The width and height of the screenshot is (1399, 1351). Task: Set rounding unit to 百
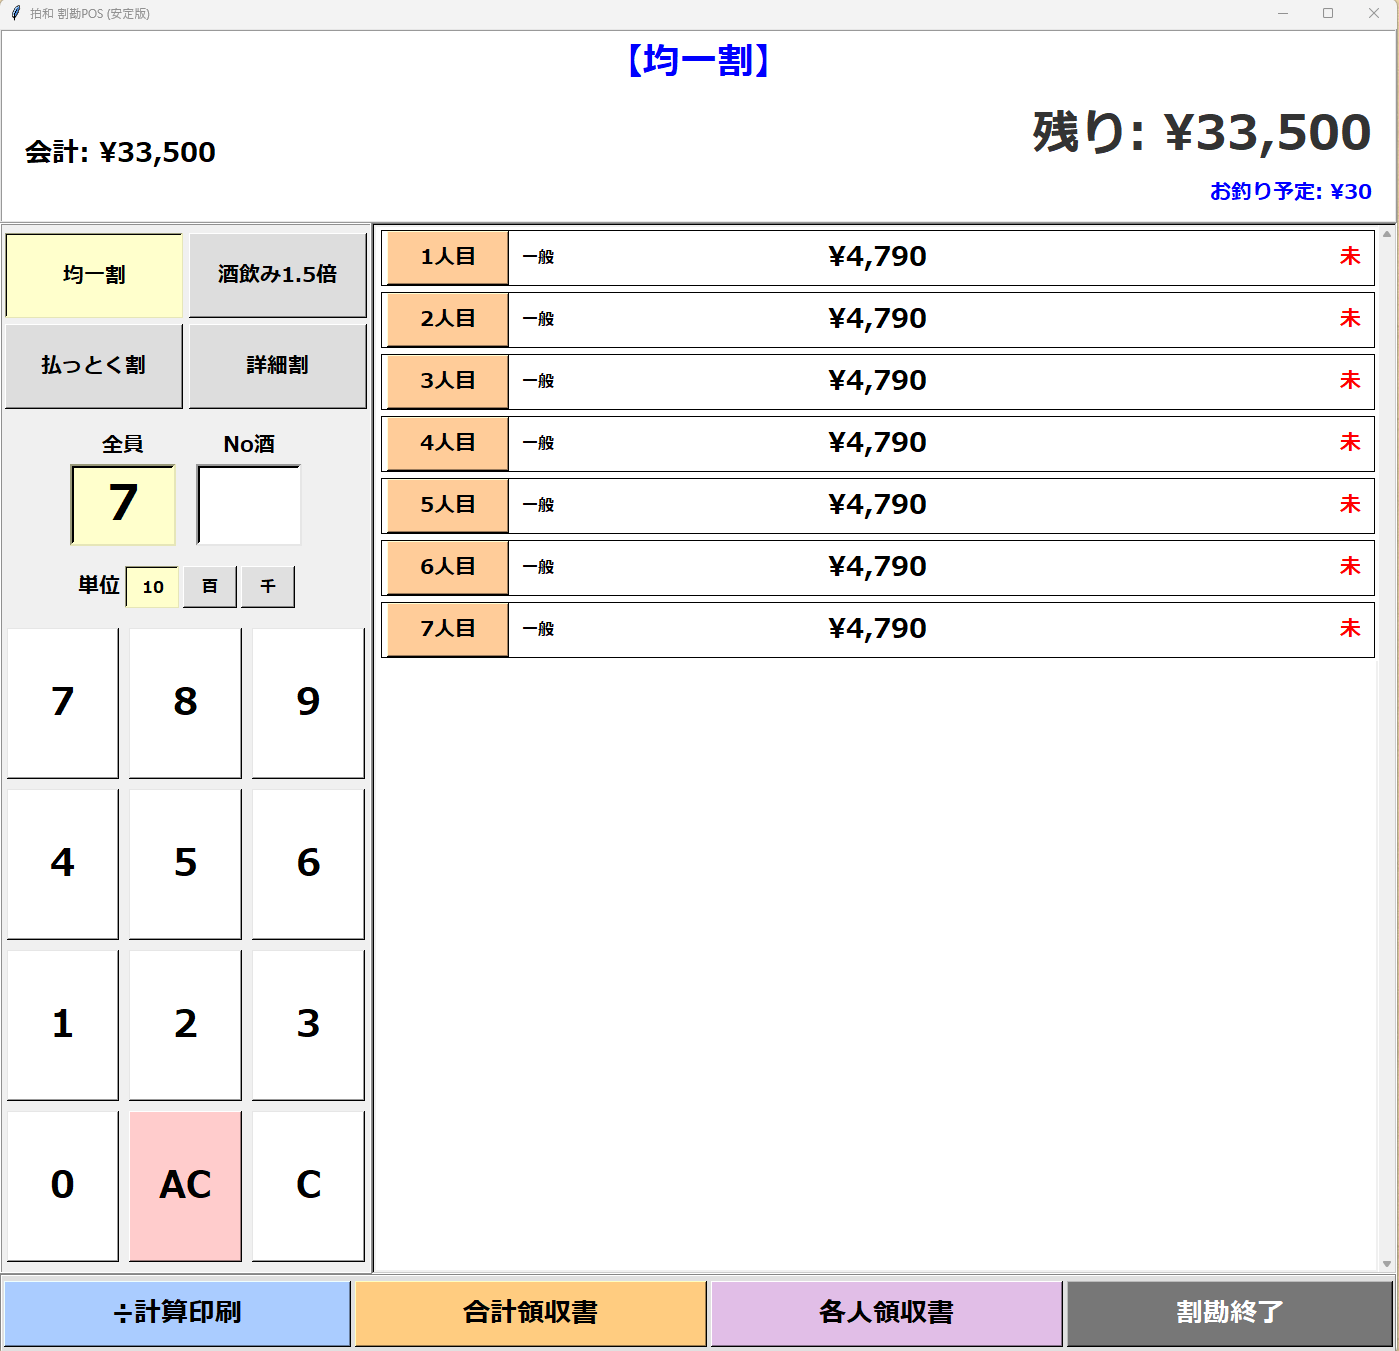point(210,587)
